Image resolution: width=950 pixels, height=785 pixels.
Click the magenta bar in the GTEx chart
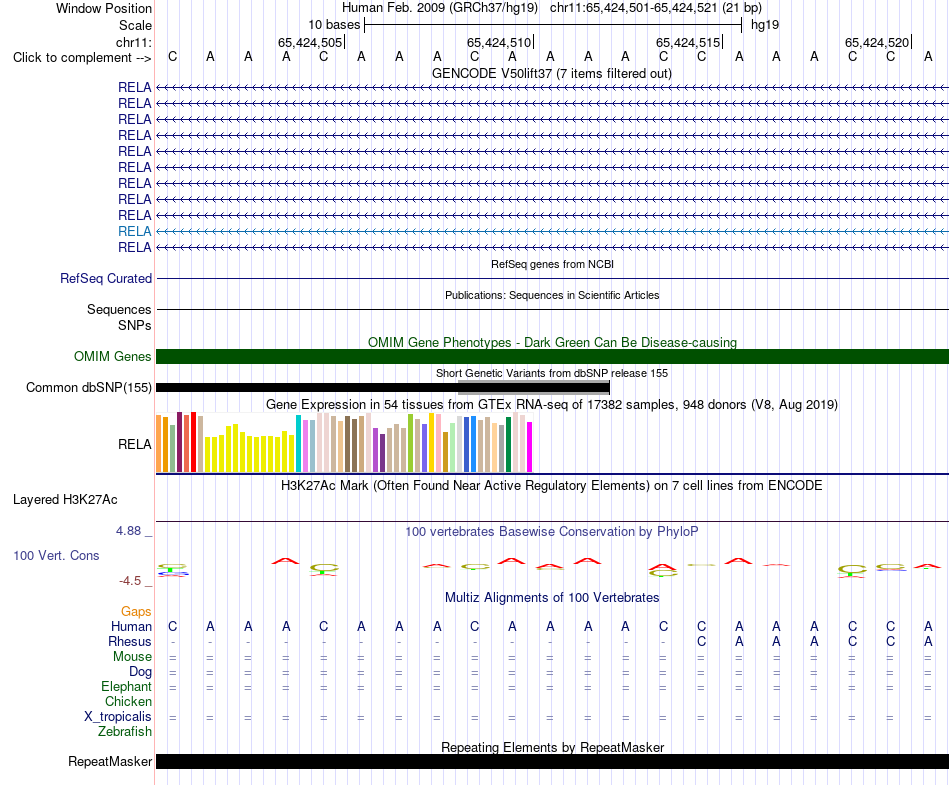[x=530, y=447]
